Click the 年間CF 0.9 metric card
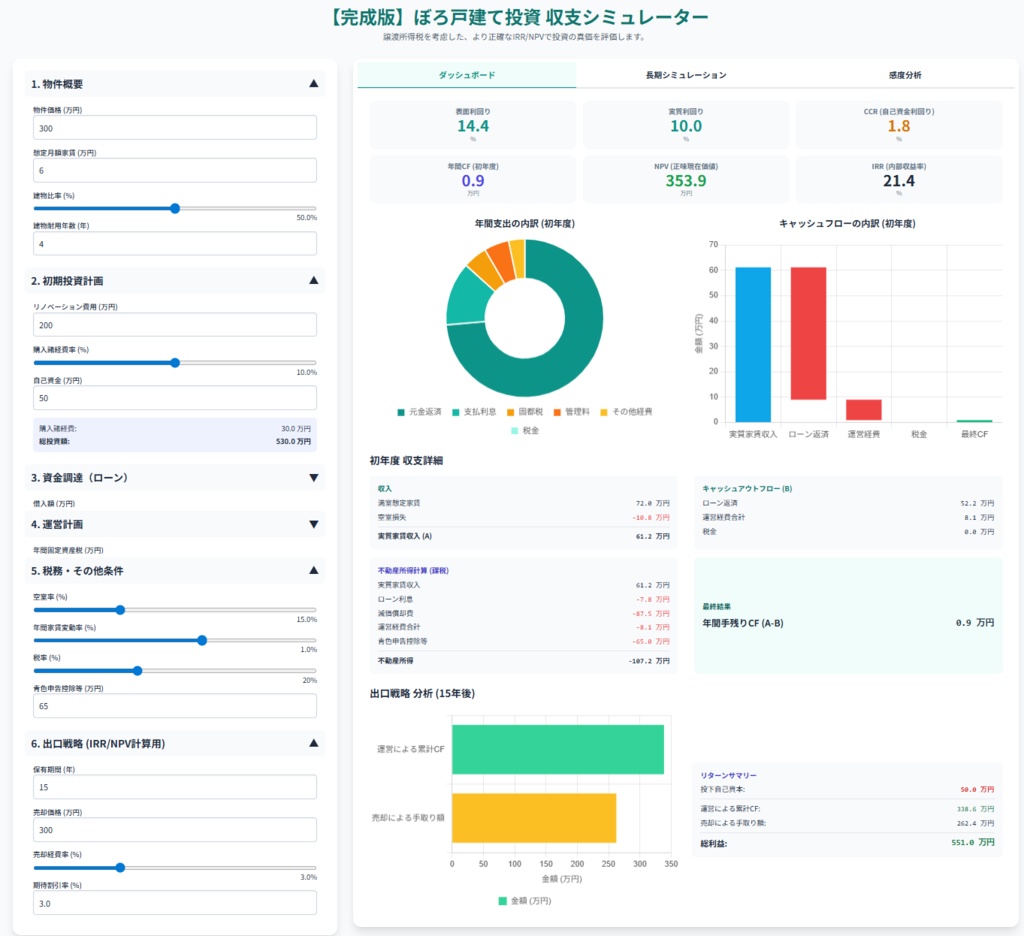1024x936 pixels. pyautogui.click(x=473, y=180)
